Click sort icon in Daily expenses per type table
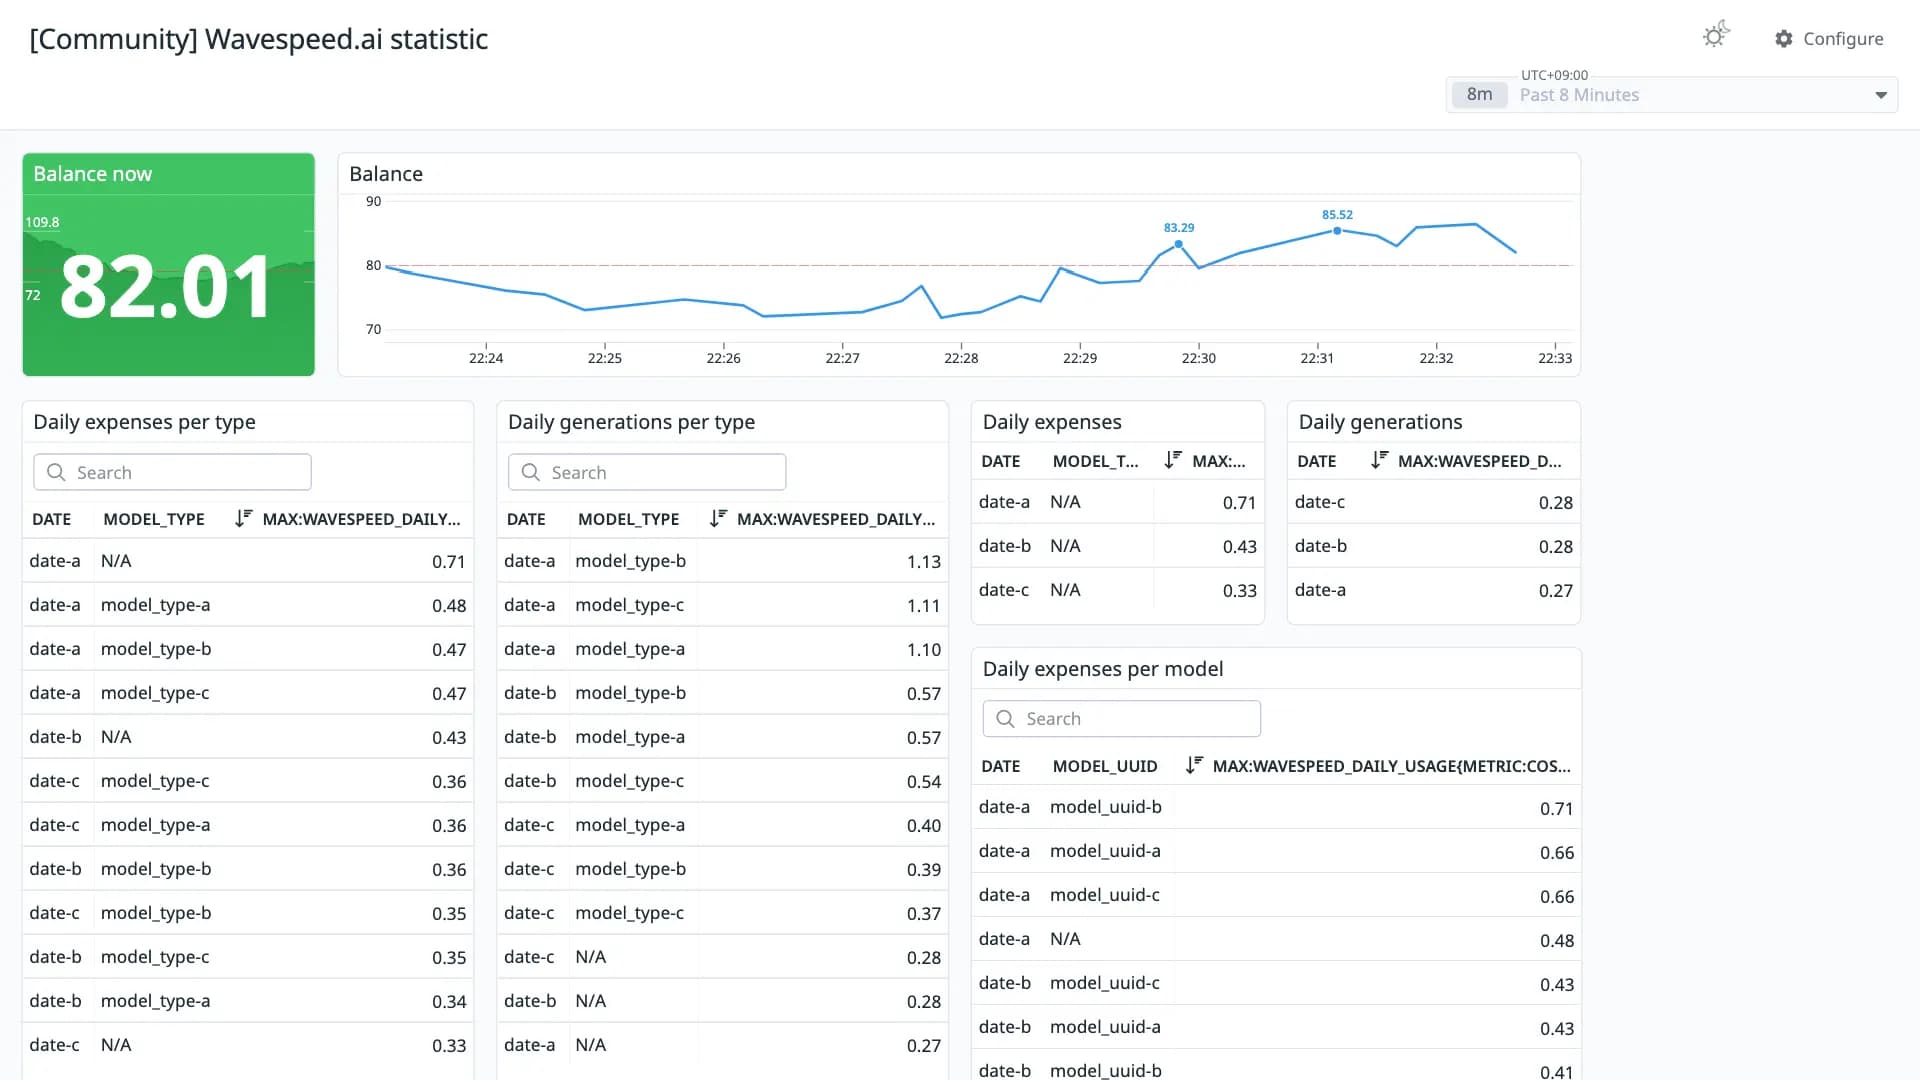1920x1080 pixels. click(243, 519)
